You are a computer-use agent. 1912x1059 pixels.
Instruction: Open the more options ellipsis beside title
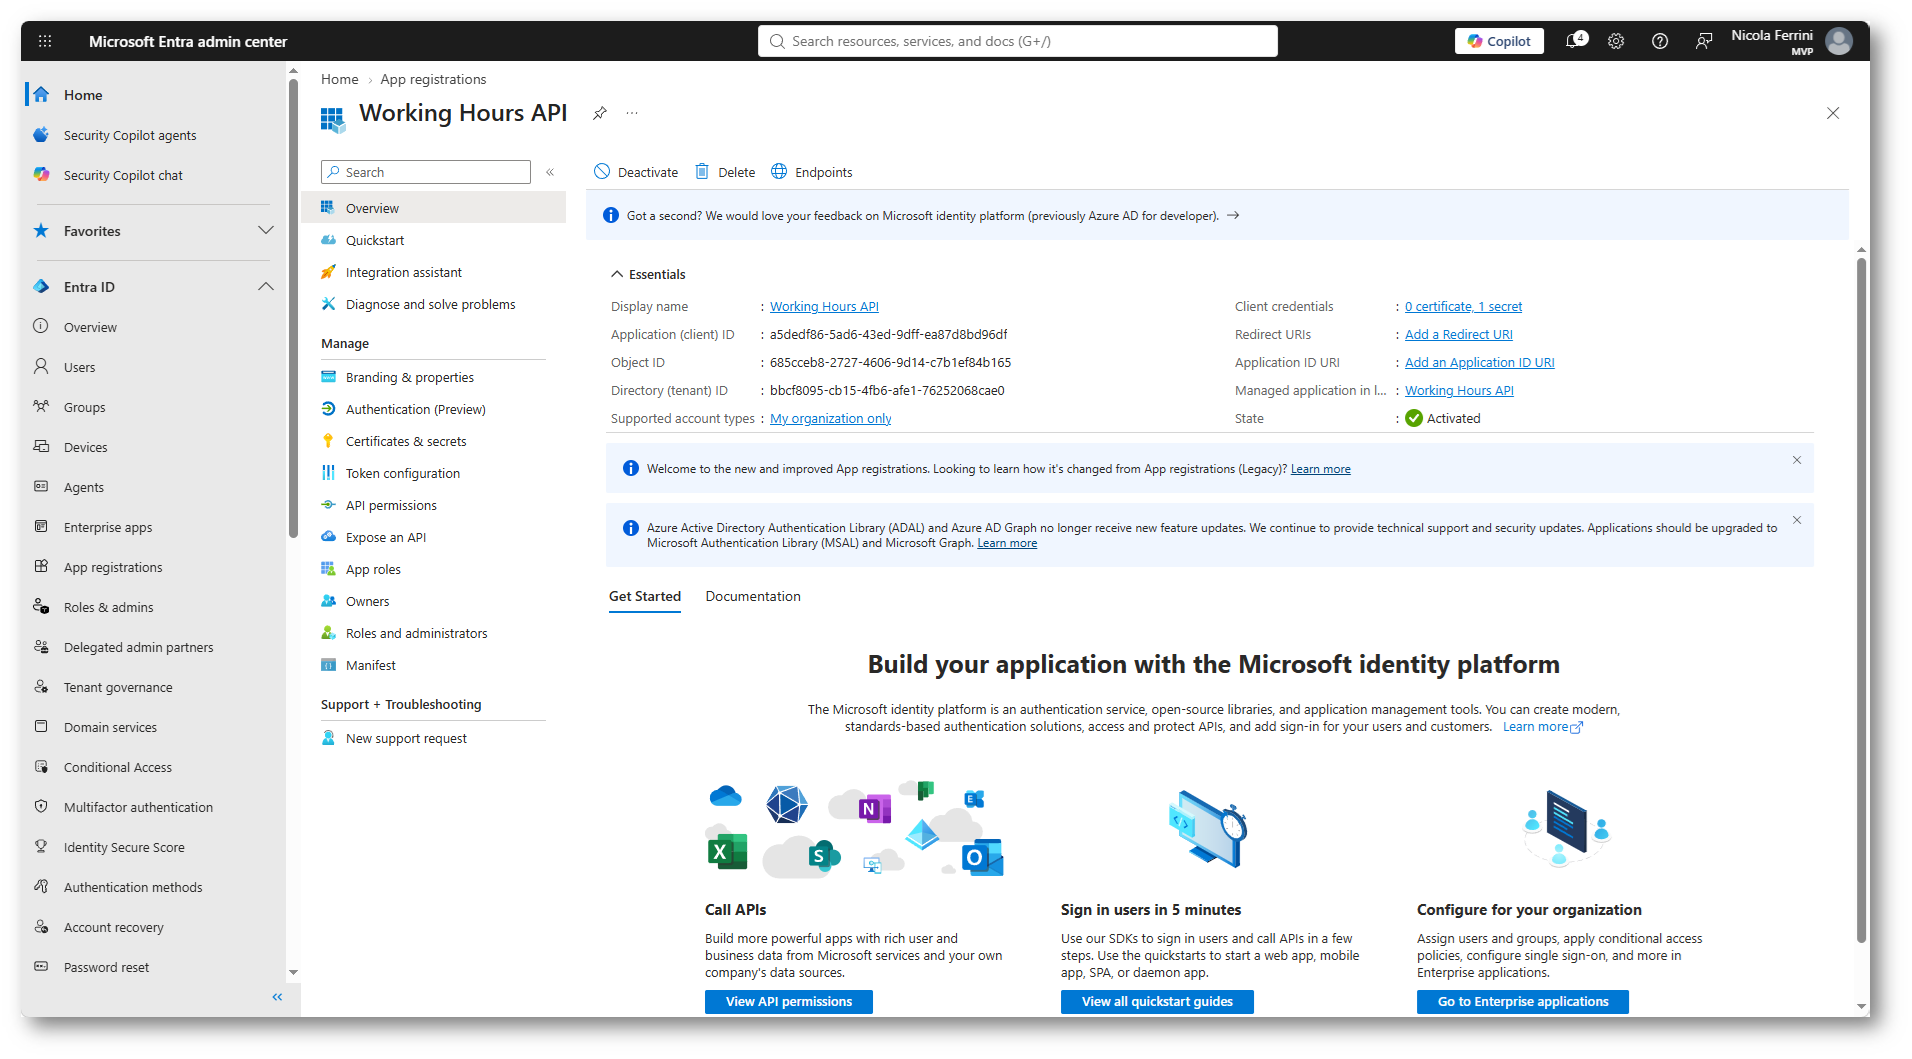632,113
